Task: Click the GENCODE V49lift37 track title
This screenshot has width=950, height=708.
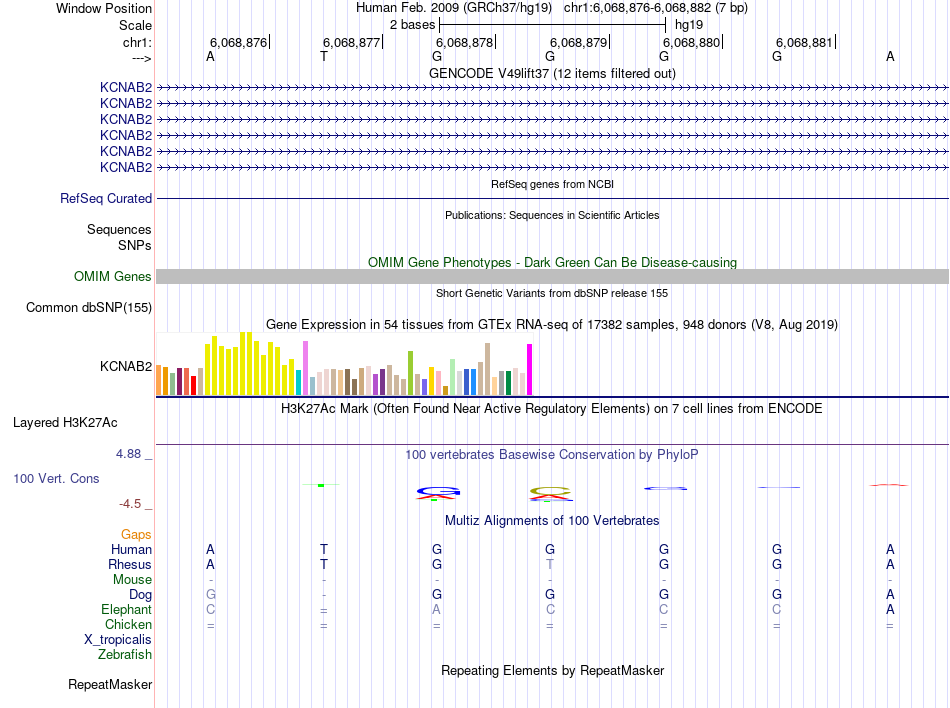Action: [x=552, y=73]
